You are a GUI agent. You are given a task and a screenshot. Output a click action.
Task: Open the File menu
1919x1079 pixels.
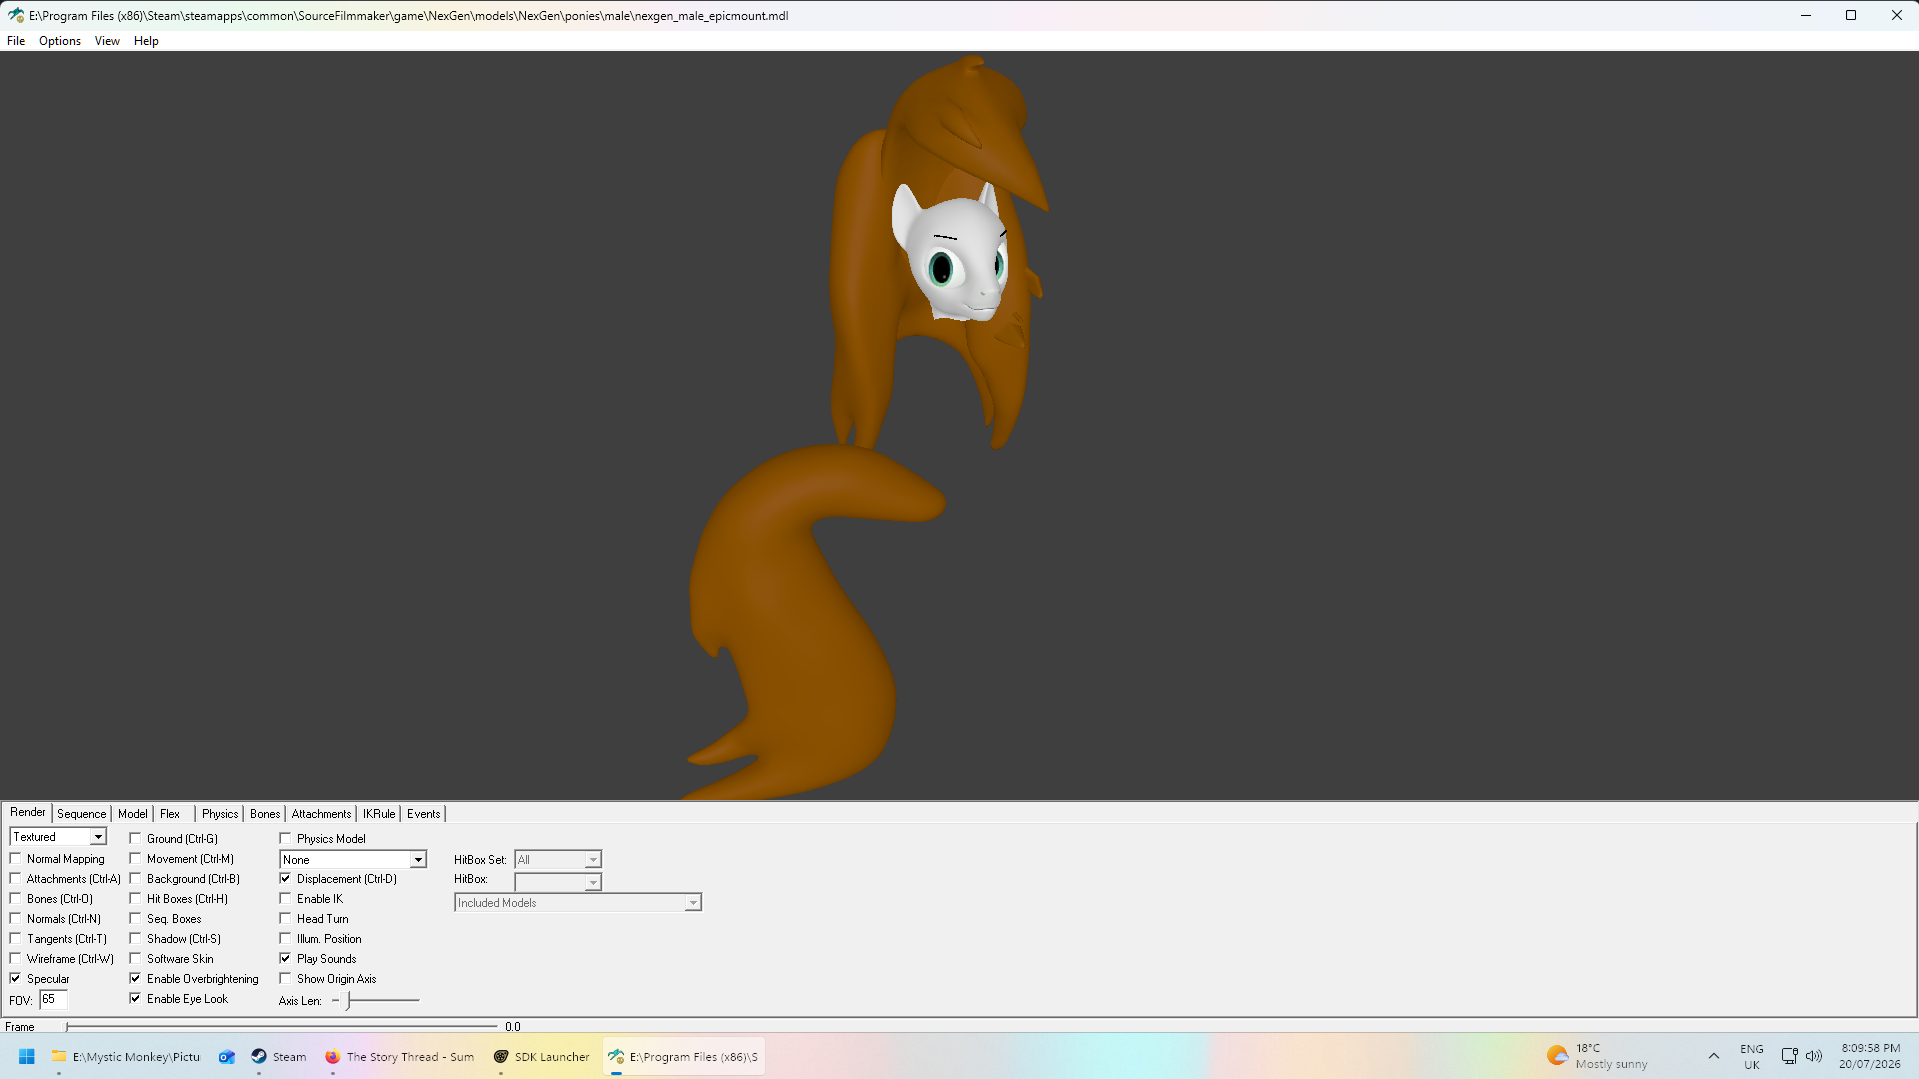coord(16,41)
